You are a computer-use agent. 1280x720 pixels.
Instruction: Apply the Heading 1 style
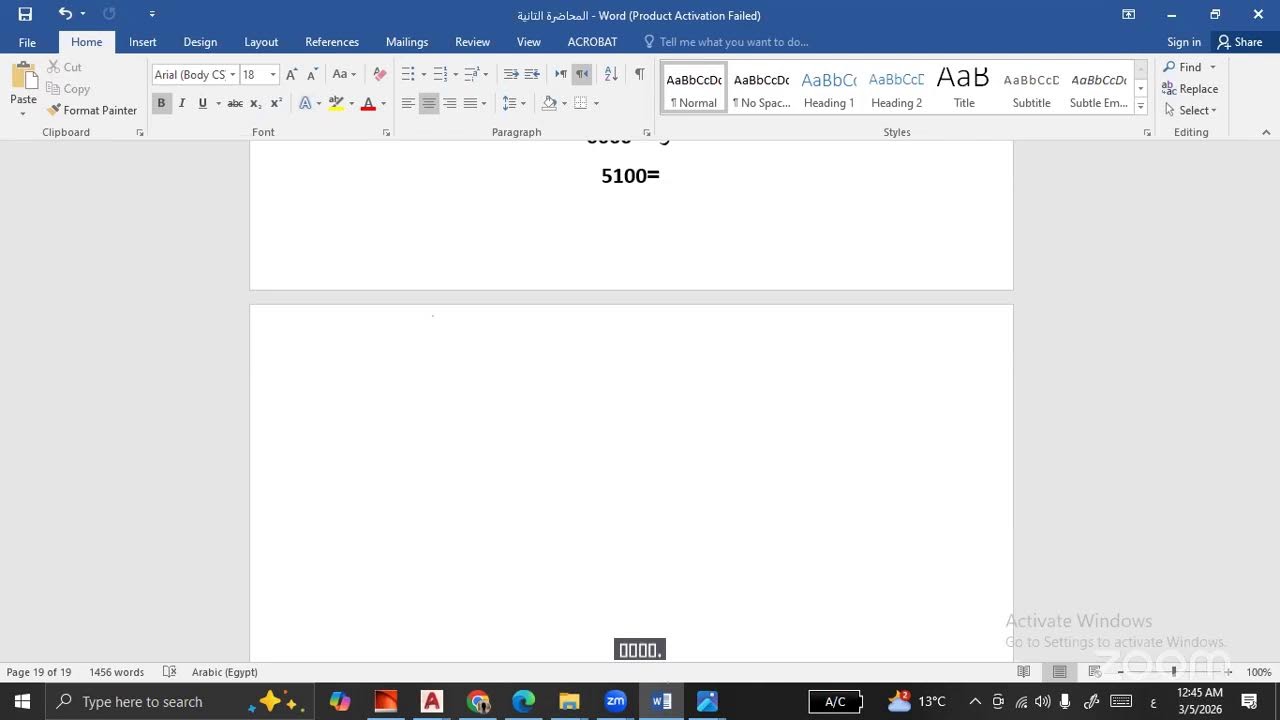click(x=829, y=89)
